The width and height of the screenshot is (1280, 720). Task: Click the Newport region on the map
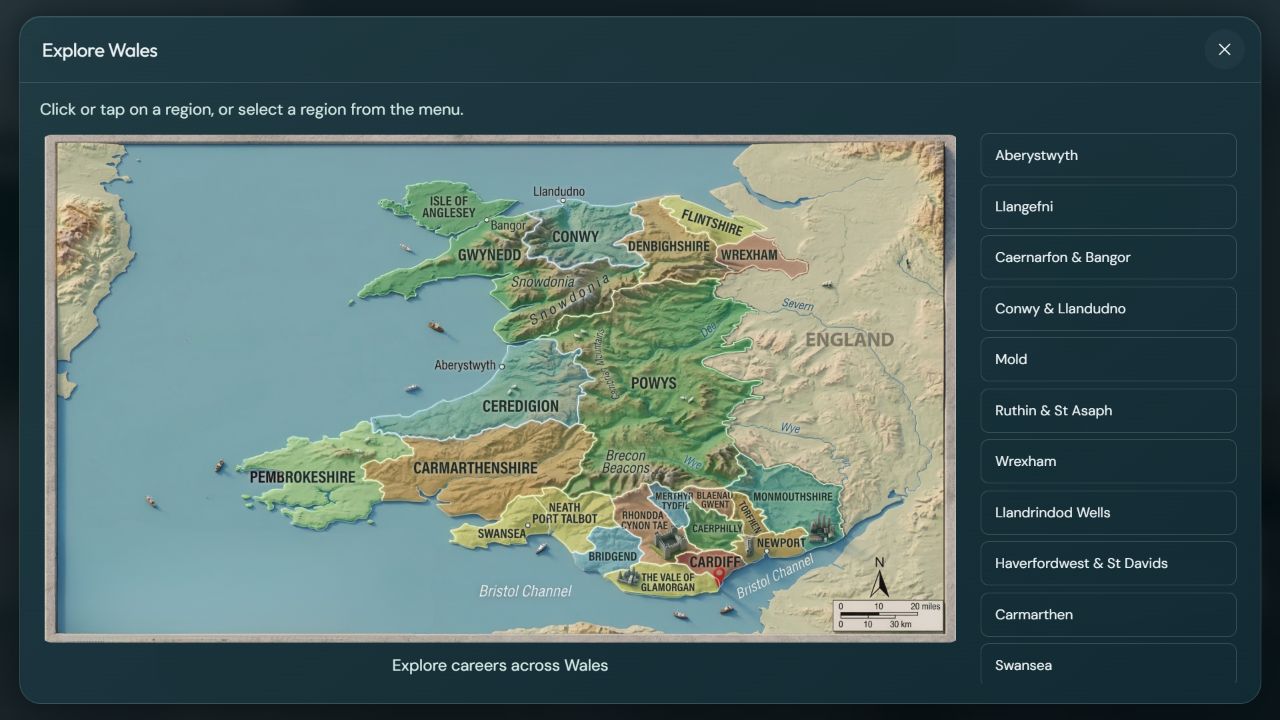(781, 543)
